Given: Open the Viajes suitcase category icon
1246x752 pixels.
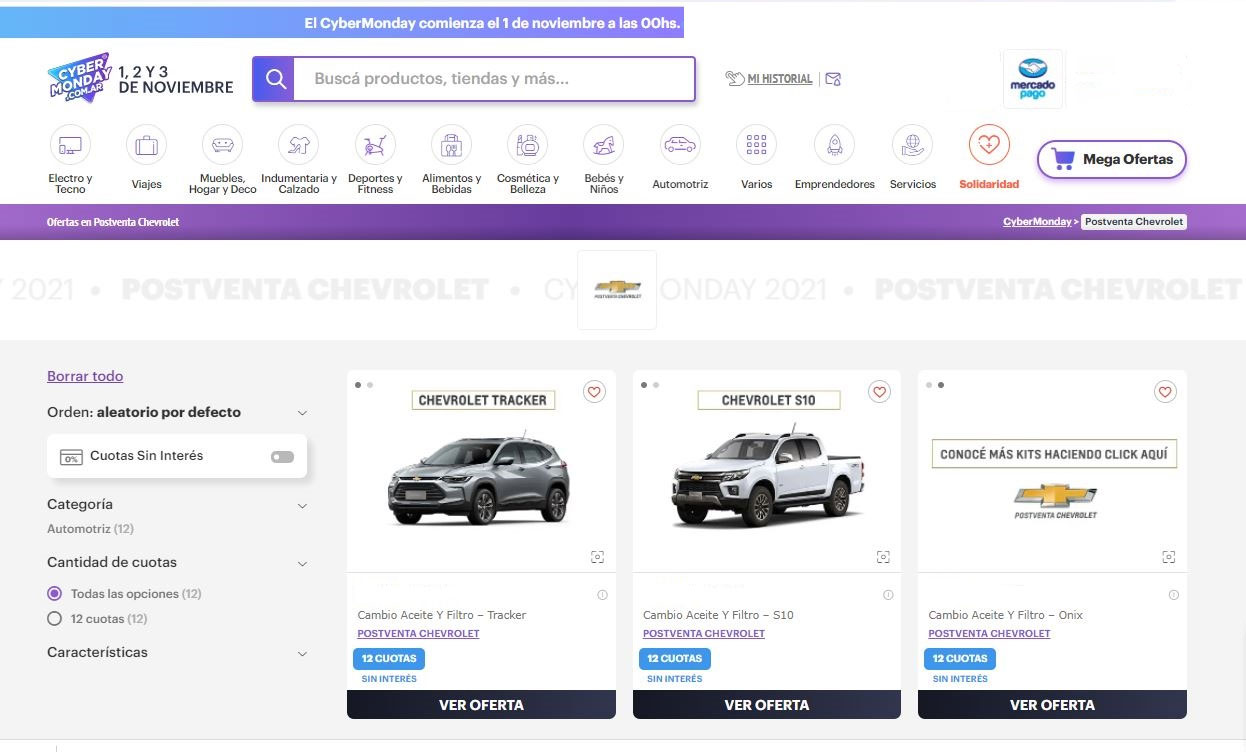Looking at the screenshot, I should pyautogui.click(x=146, y=146).
